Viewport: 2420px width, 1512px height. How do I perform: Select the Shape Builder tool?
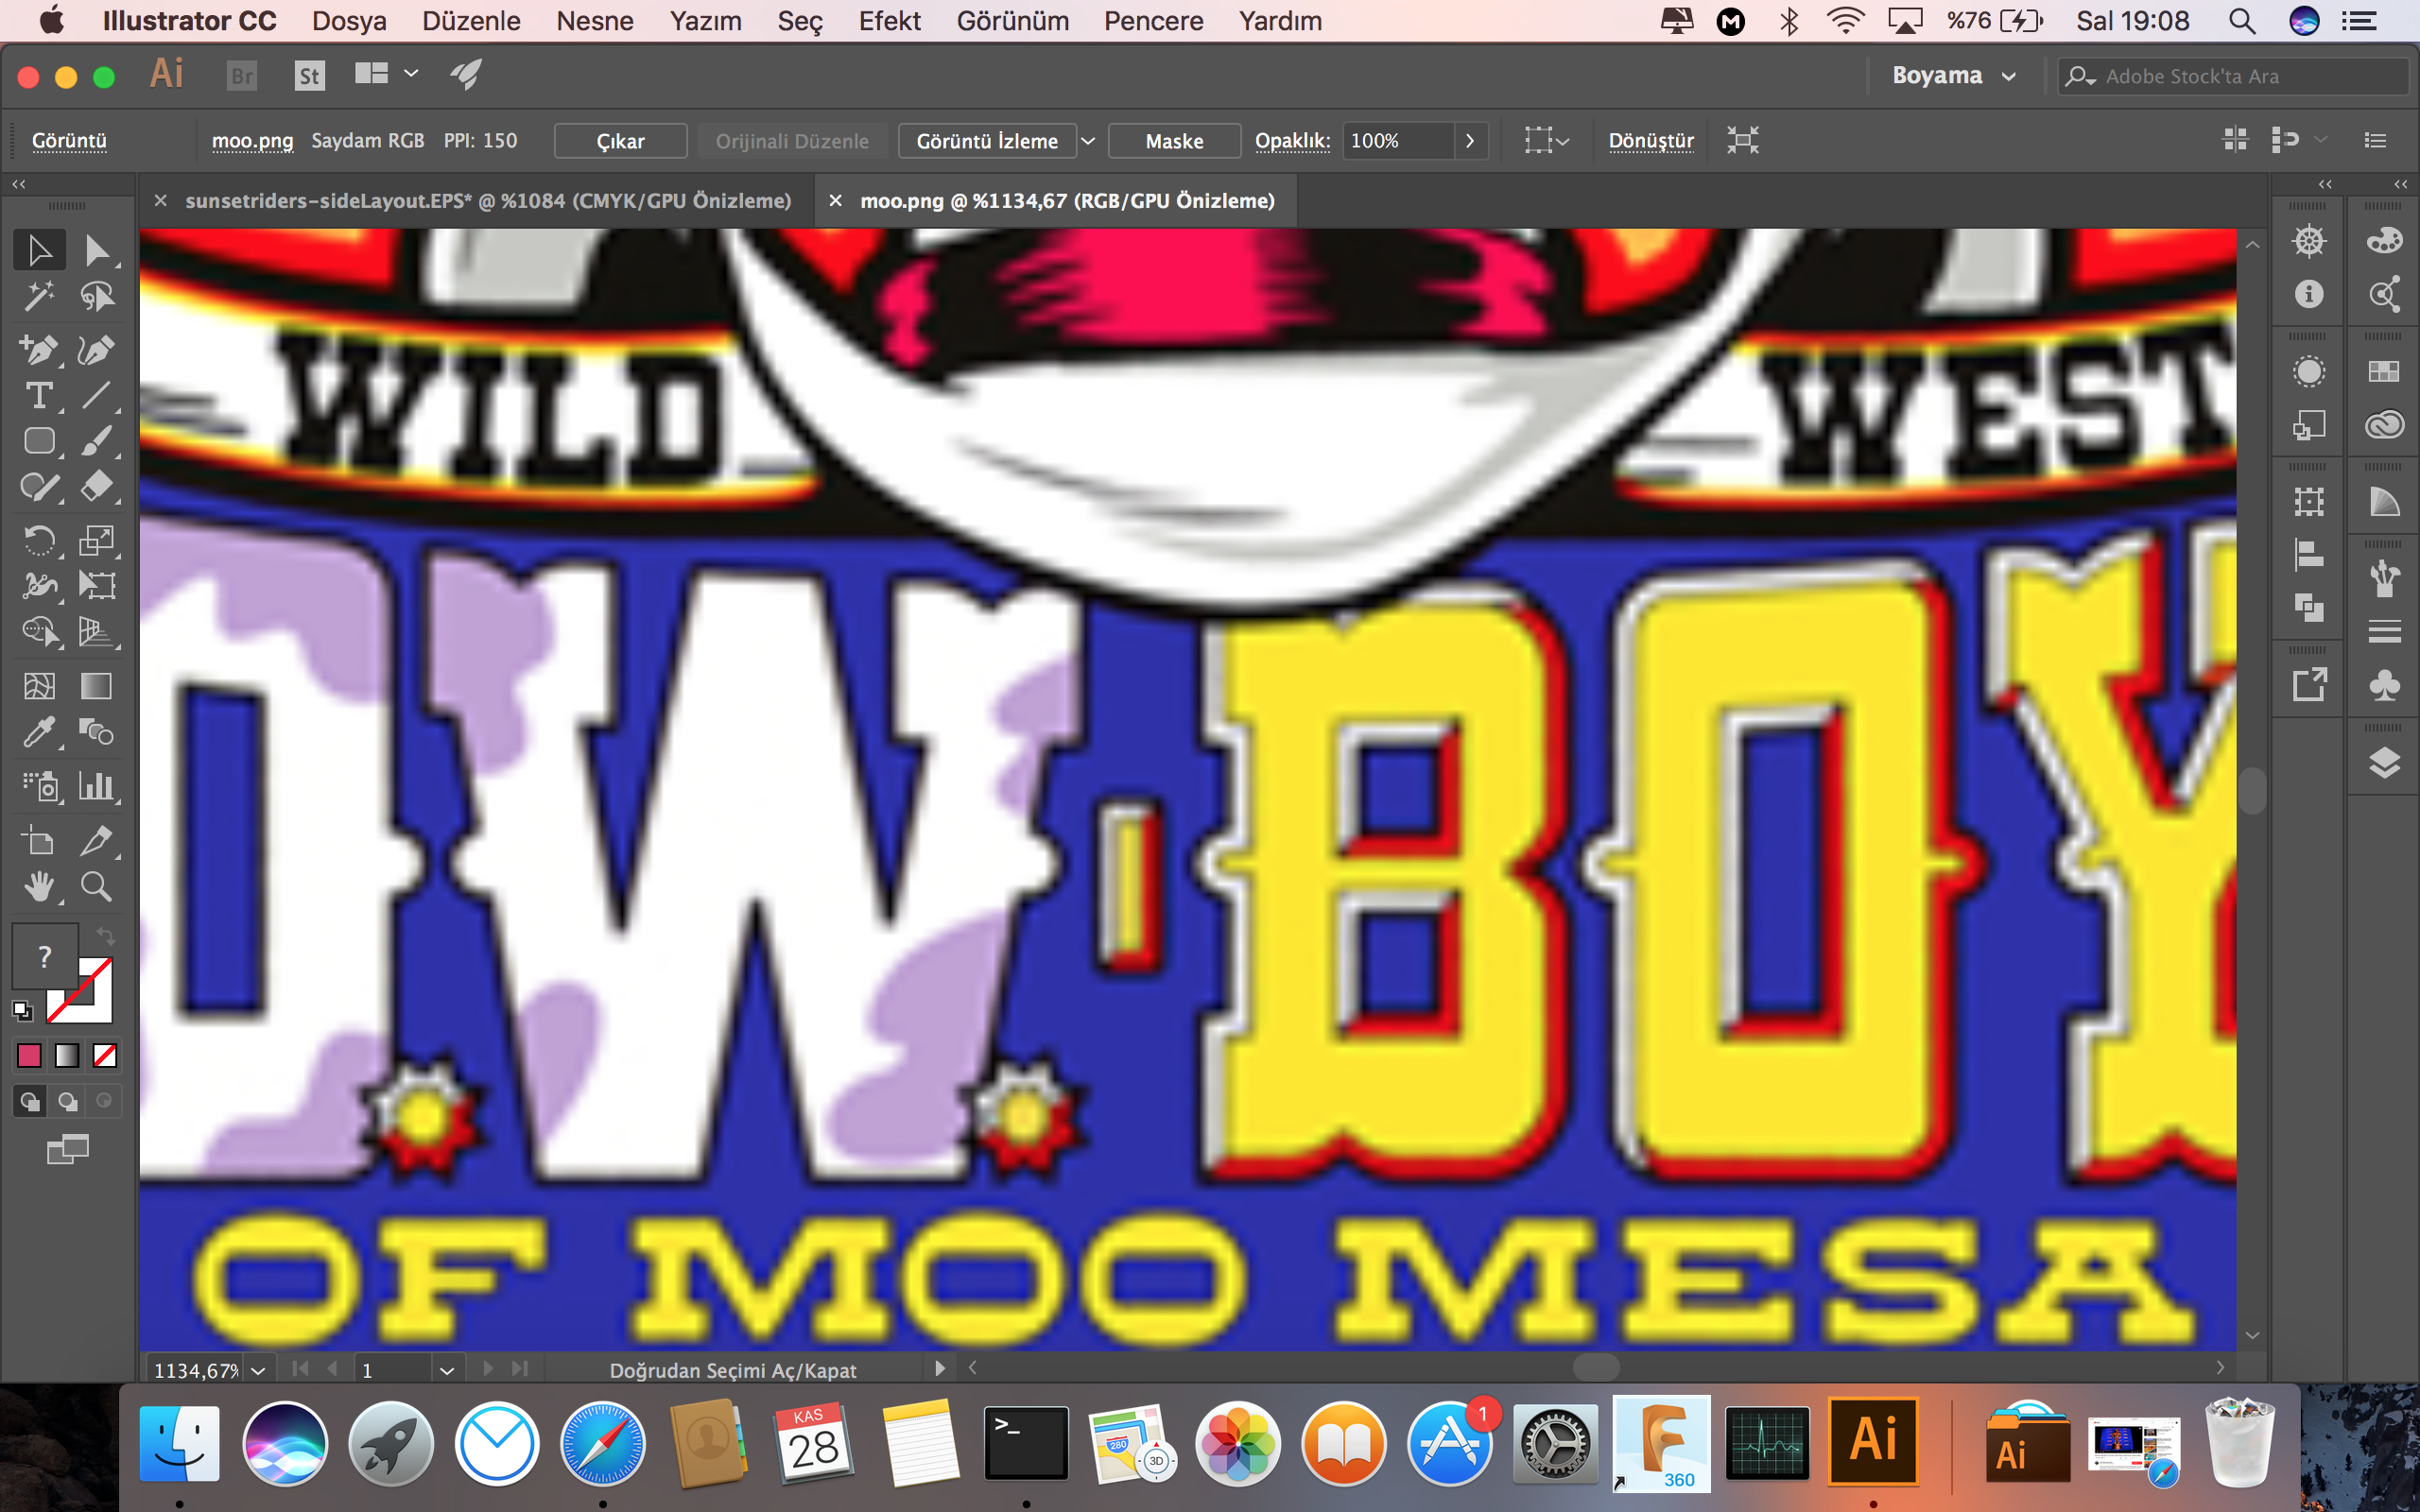[40, 632]
